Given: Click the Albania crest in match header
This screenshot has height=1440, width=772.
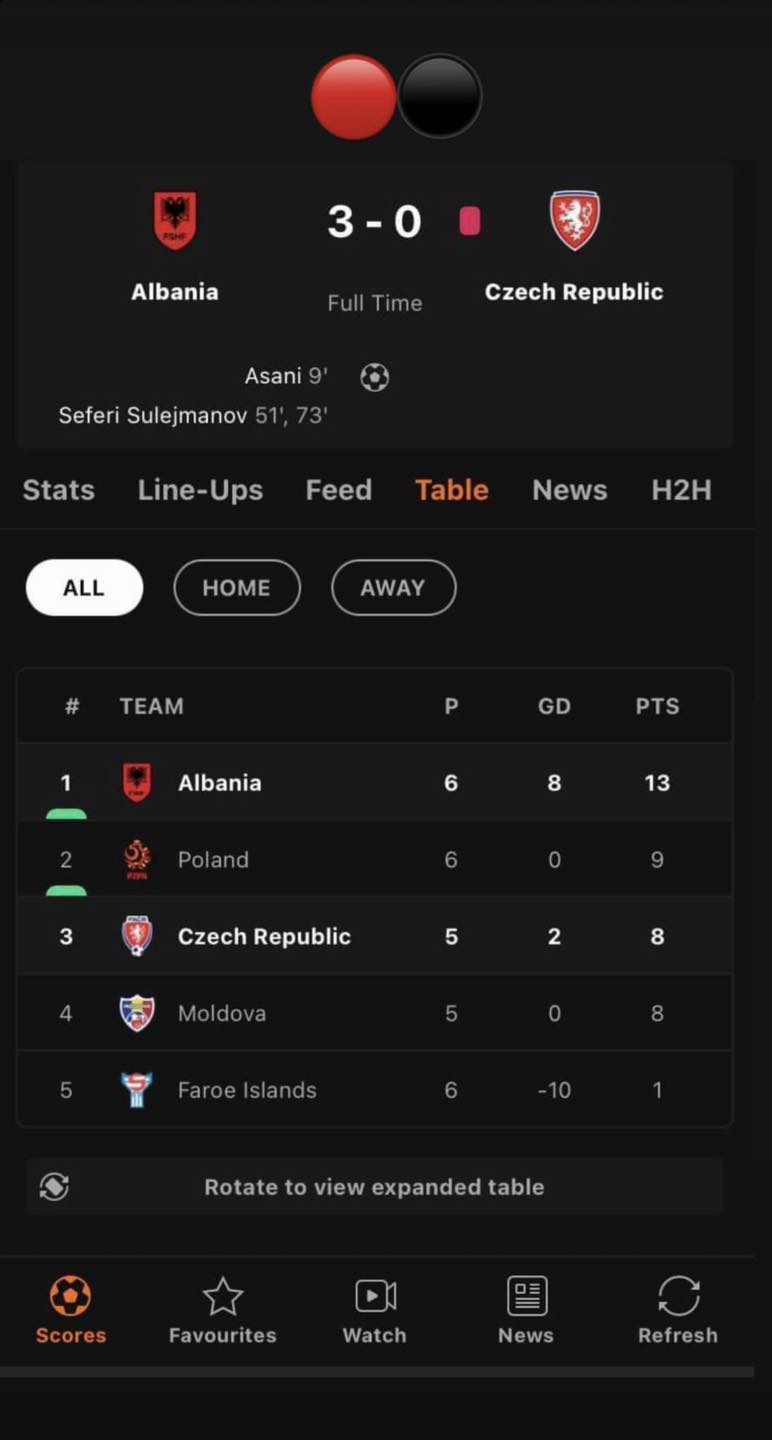Looking at the screenshot, I should [x=175, y=220].
